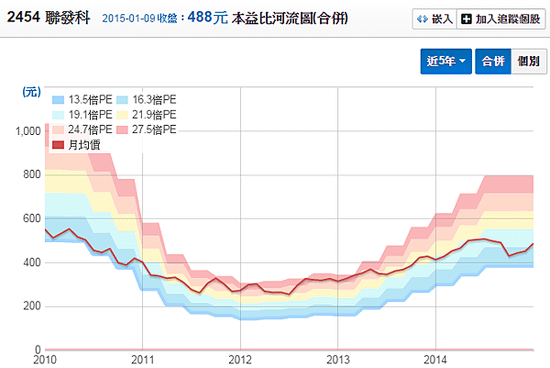
Task: Click the 2011 x-axis label
Action: tap(142, 360)
